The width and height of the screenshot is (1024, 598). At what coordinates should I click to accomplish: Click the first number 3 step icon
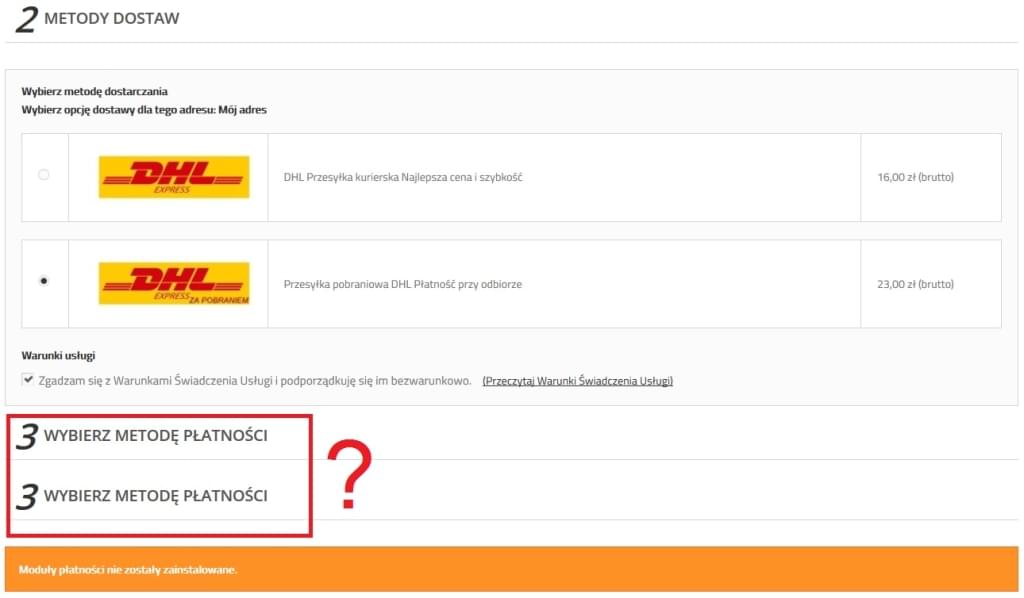tap(28, 436)
